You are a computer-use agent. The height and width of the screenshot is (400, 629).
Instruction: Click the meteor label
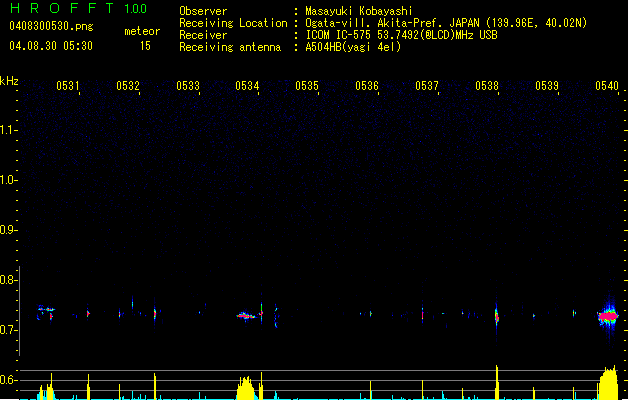(142, 31)
